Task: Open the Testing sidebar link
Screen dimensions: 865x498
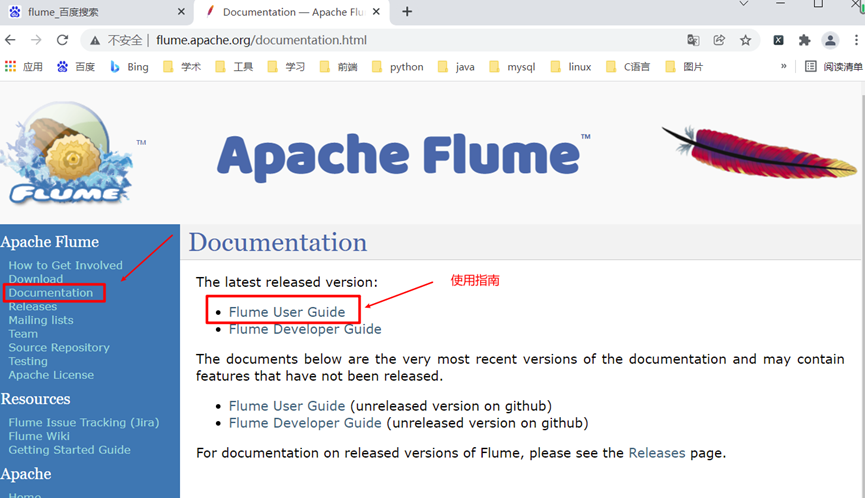Action: click(28, 362)
